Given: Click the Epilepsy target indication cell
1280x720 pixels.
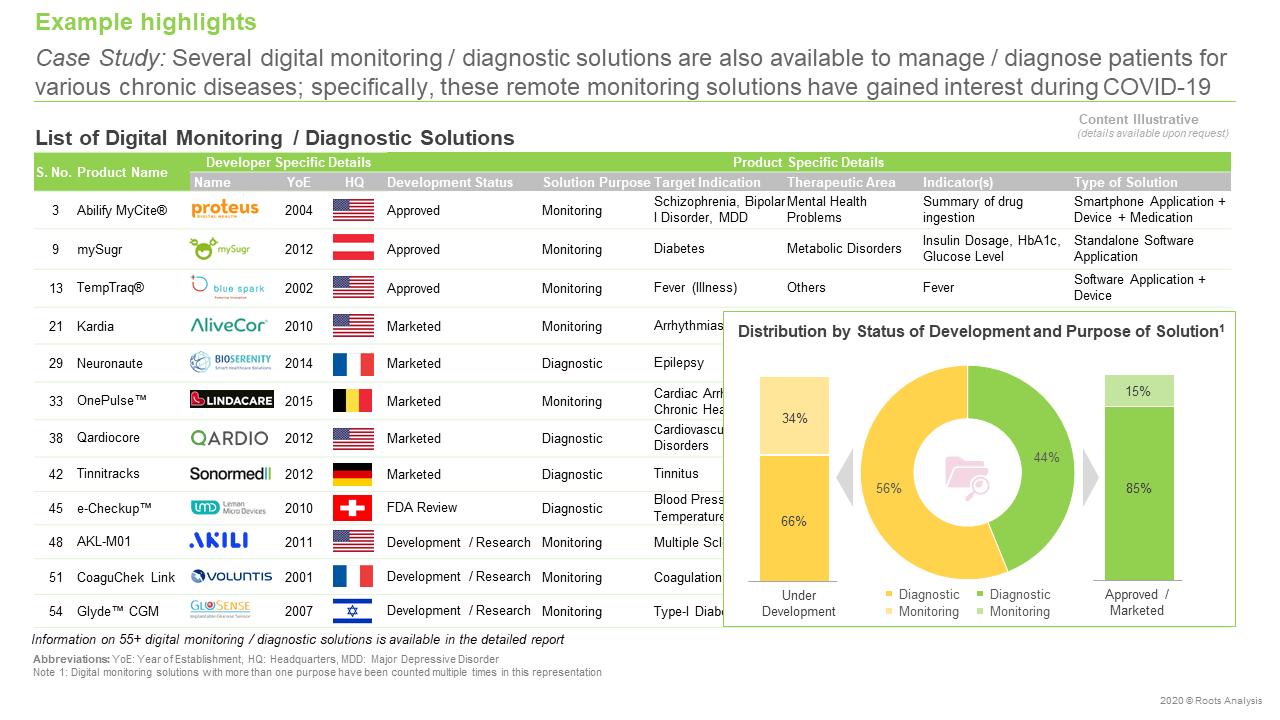Looking at the screenshot, I should (x=679, y=363).
